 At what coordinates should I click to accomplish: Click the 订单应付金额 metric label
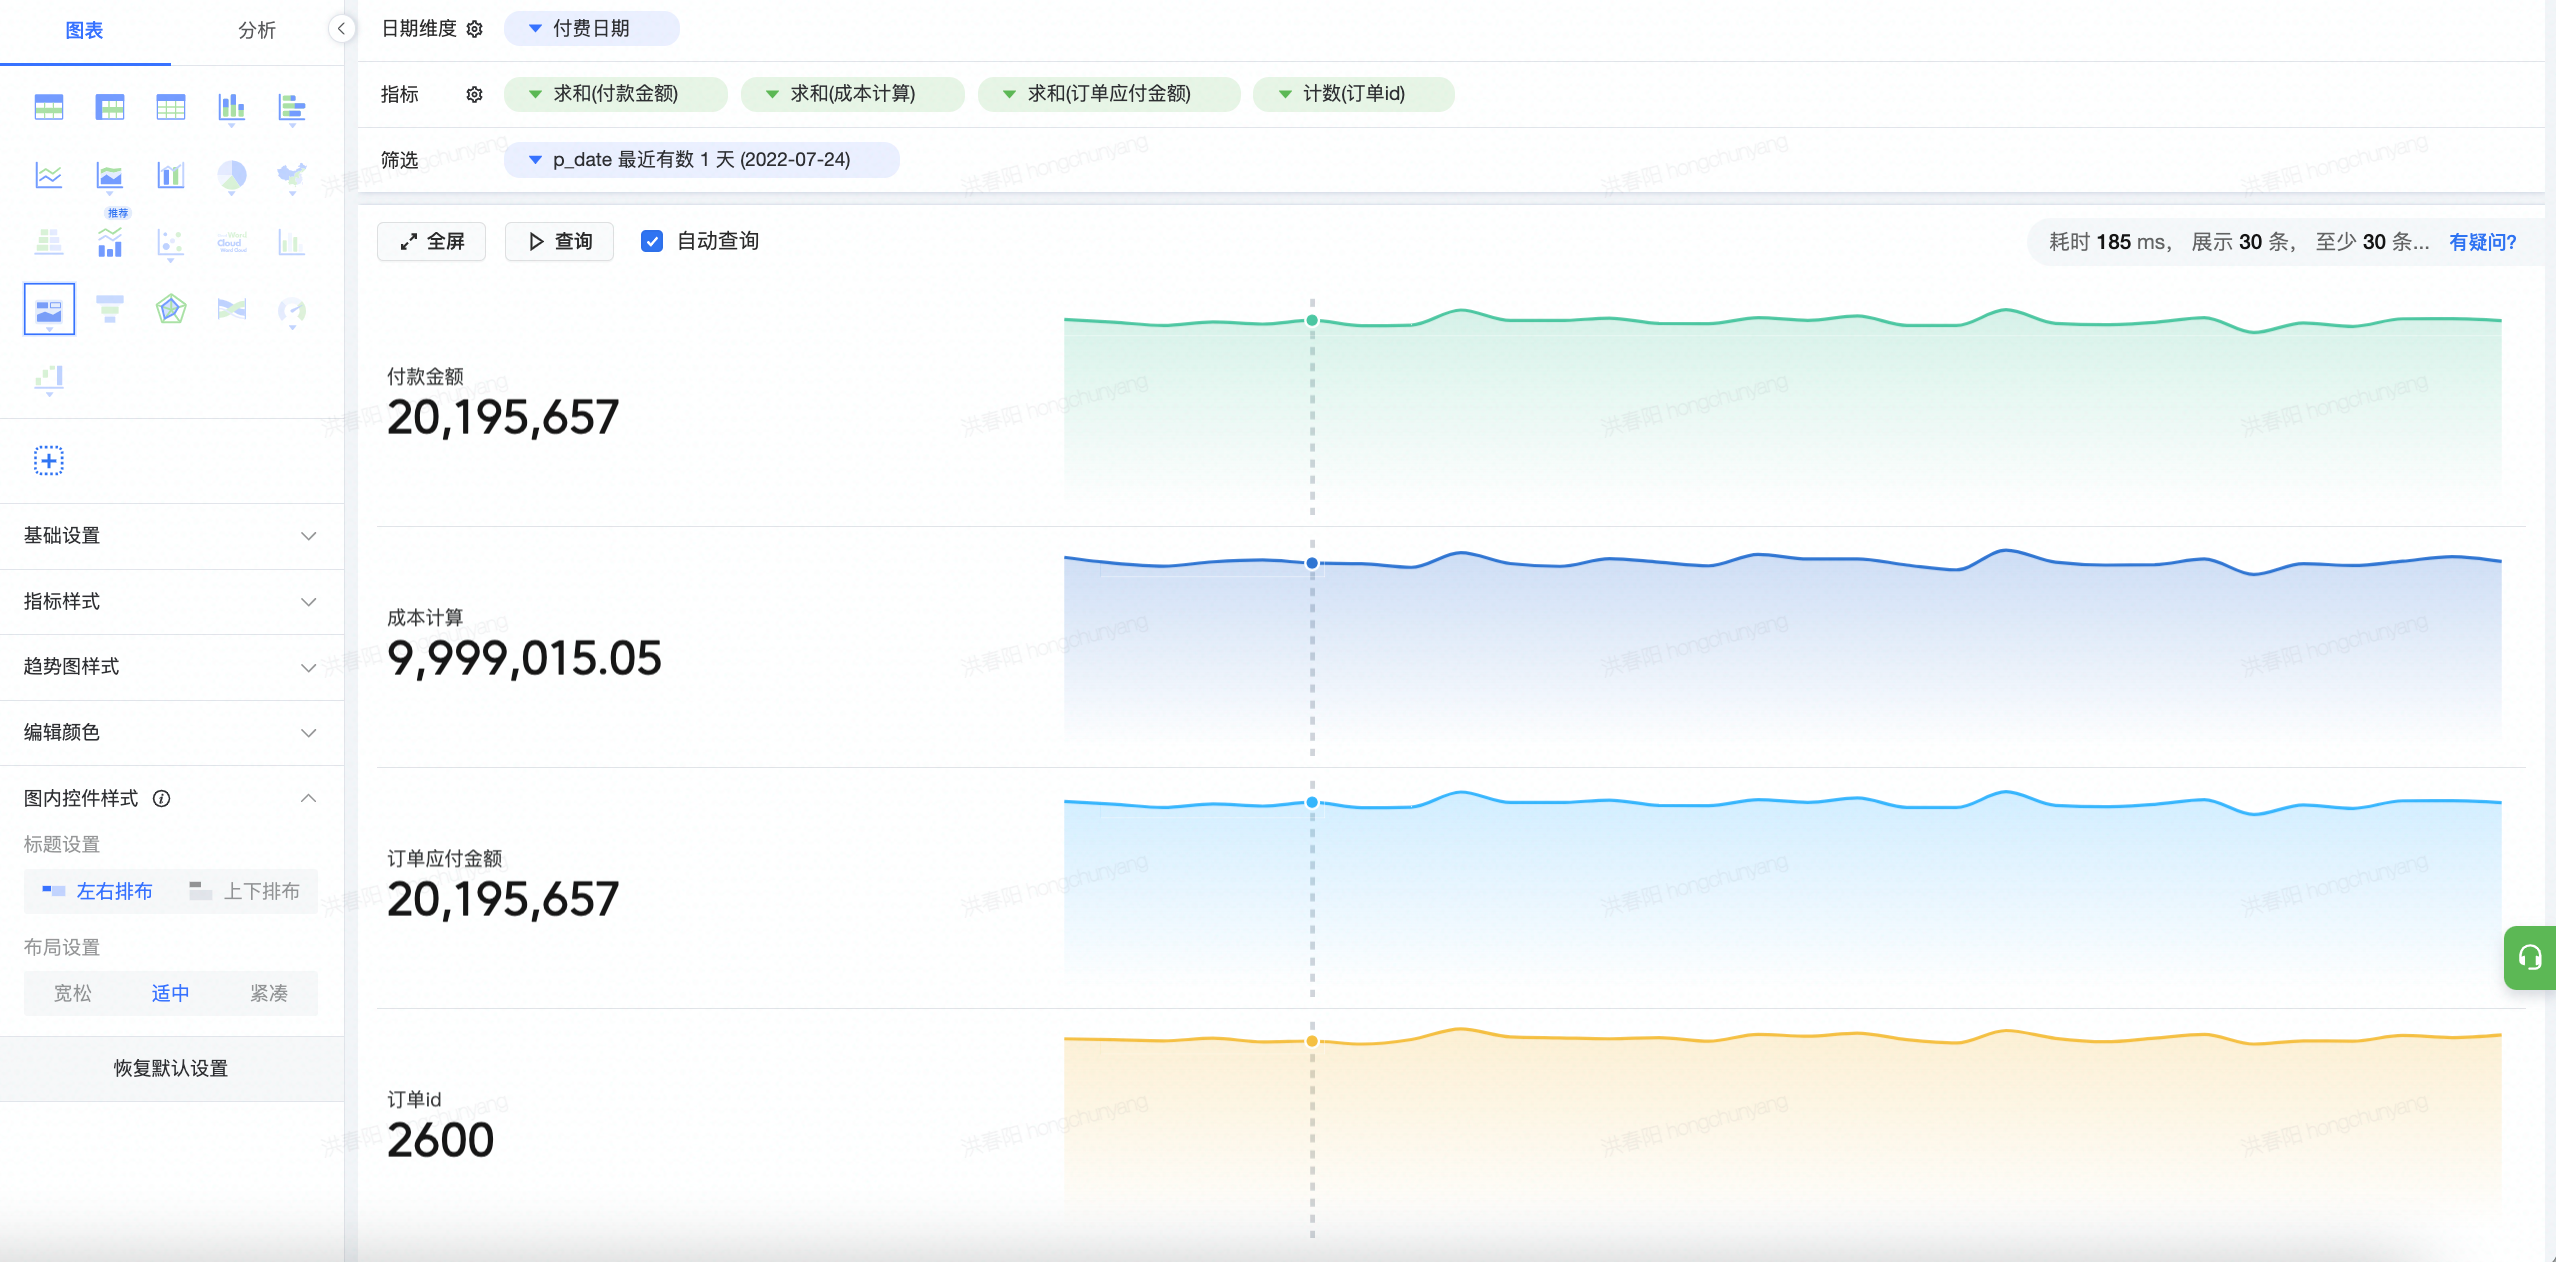click(444, 858)
